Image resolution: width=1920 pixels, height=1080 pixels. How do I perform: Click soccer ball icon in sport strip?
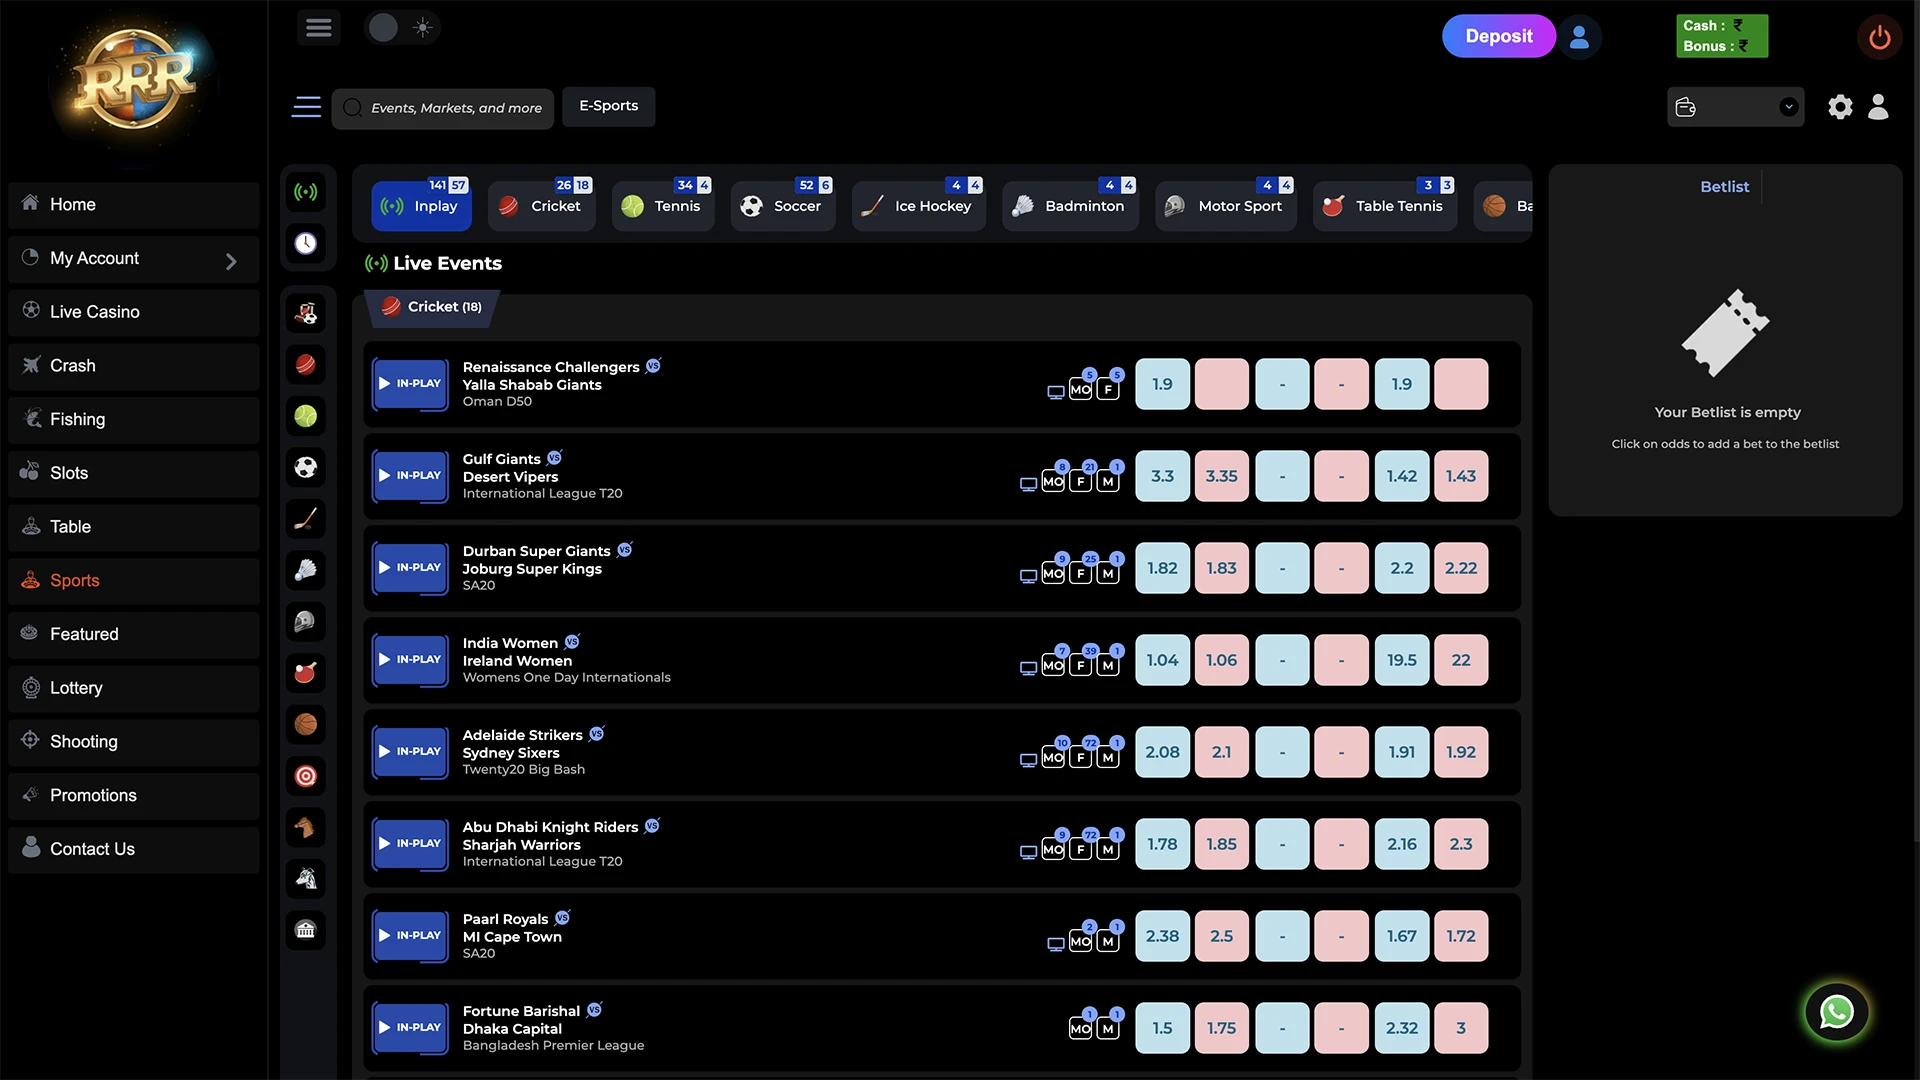coord(306,467)
